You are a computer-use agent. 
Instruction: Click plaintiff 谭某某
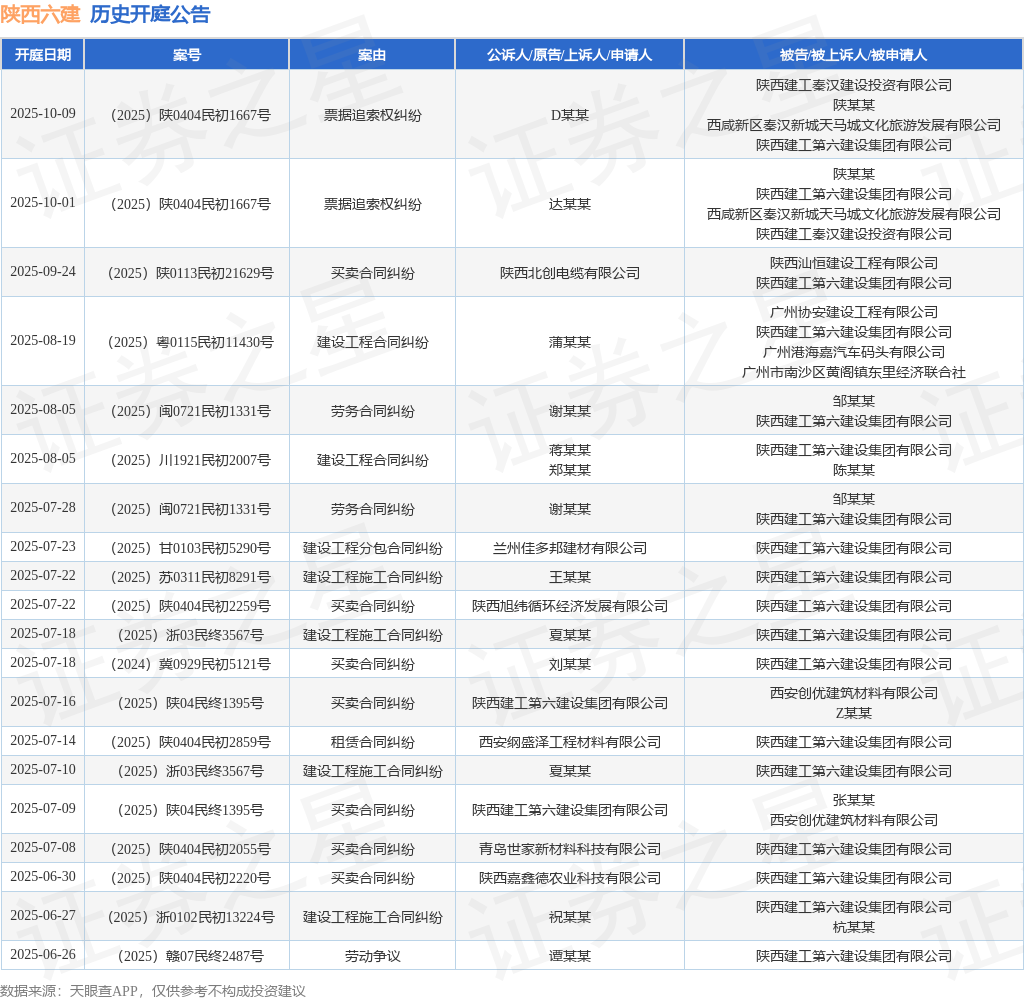click(x=569, y=956)
